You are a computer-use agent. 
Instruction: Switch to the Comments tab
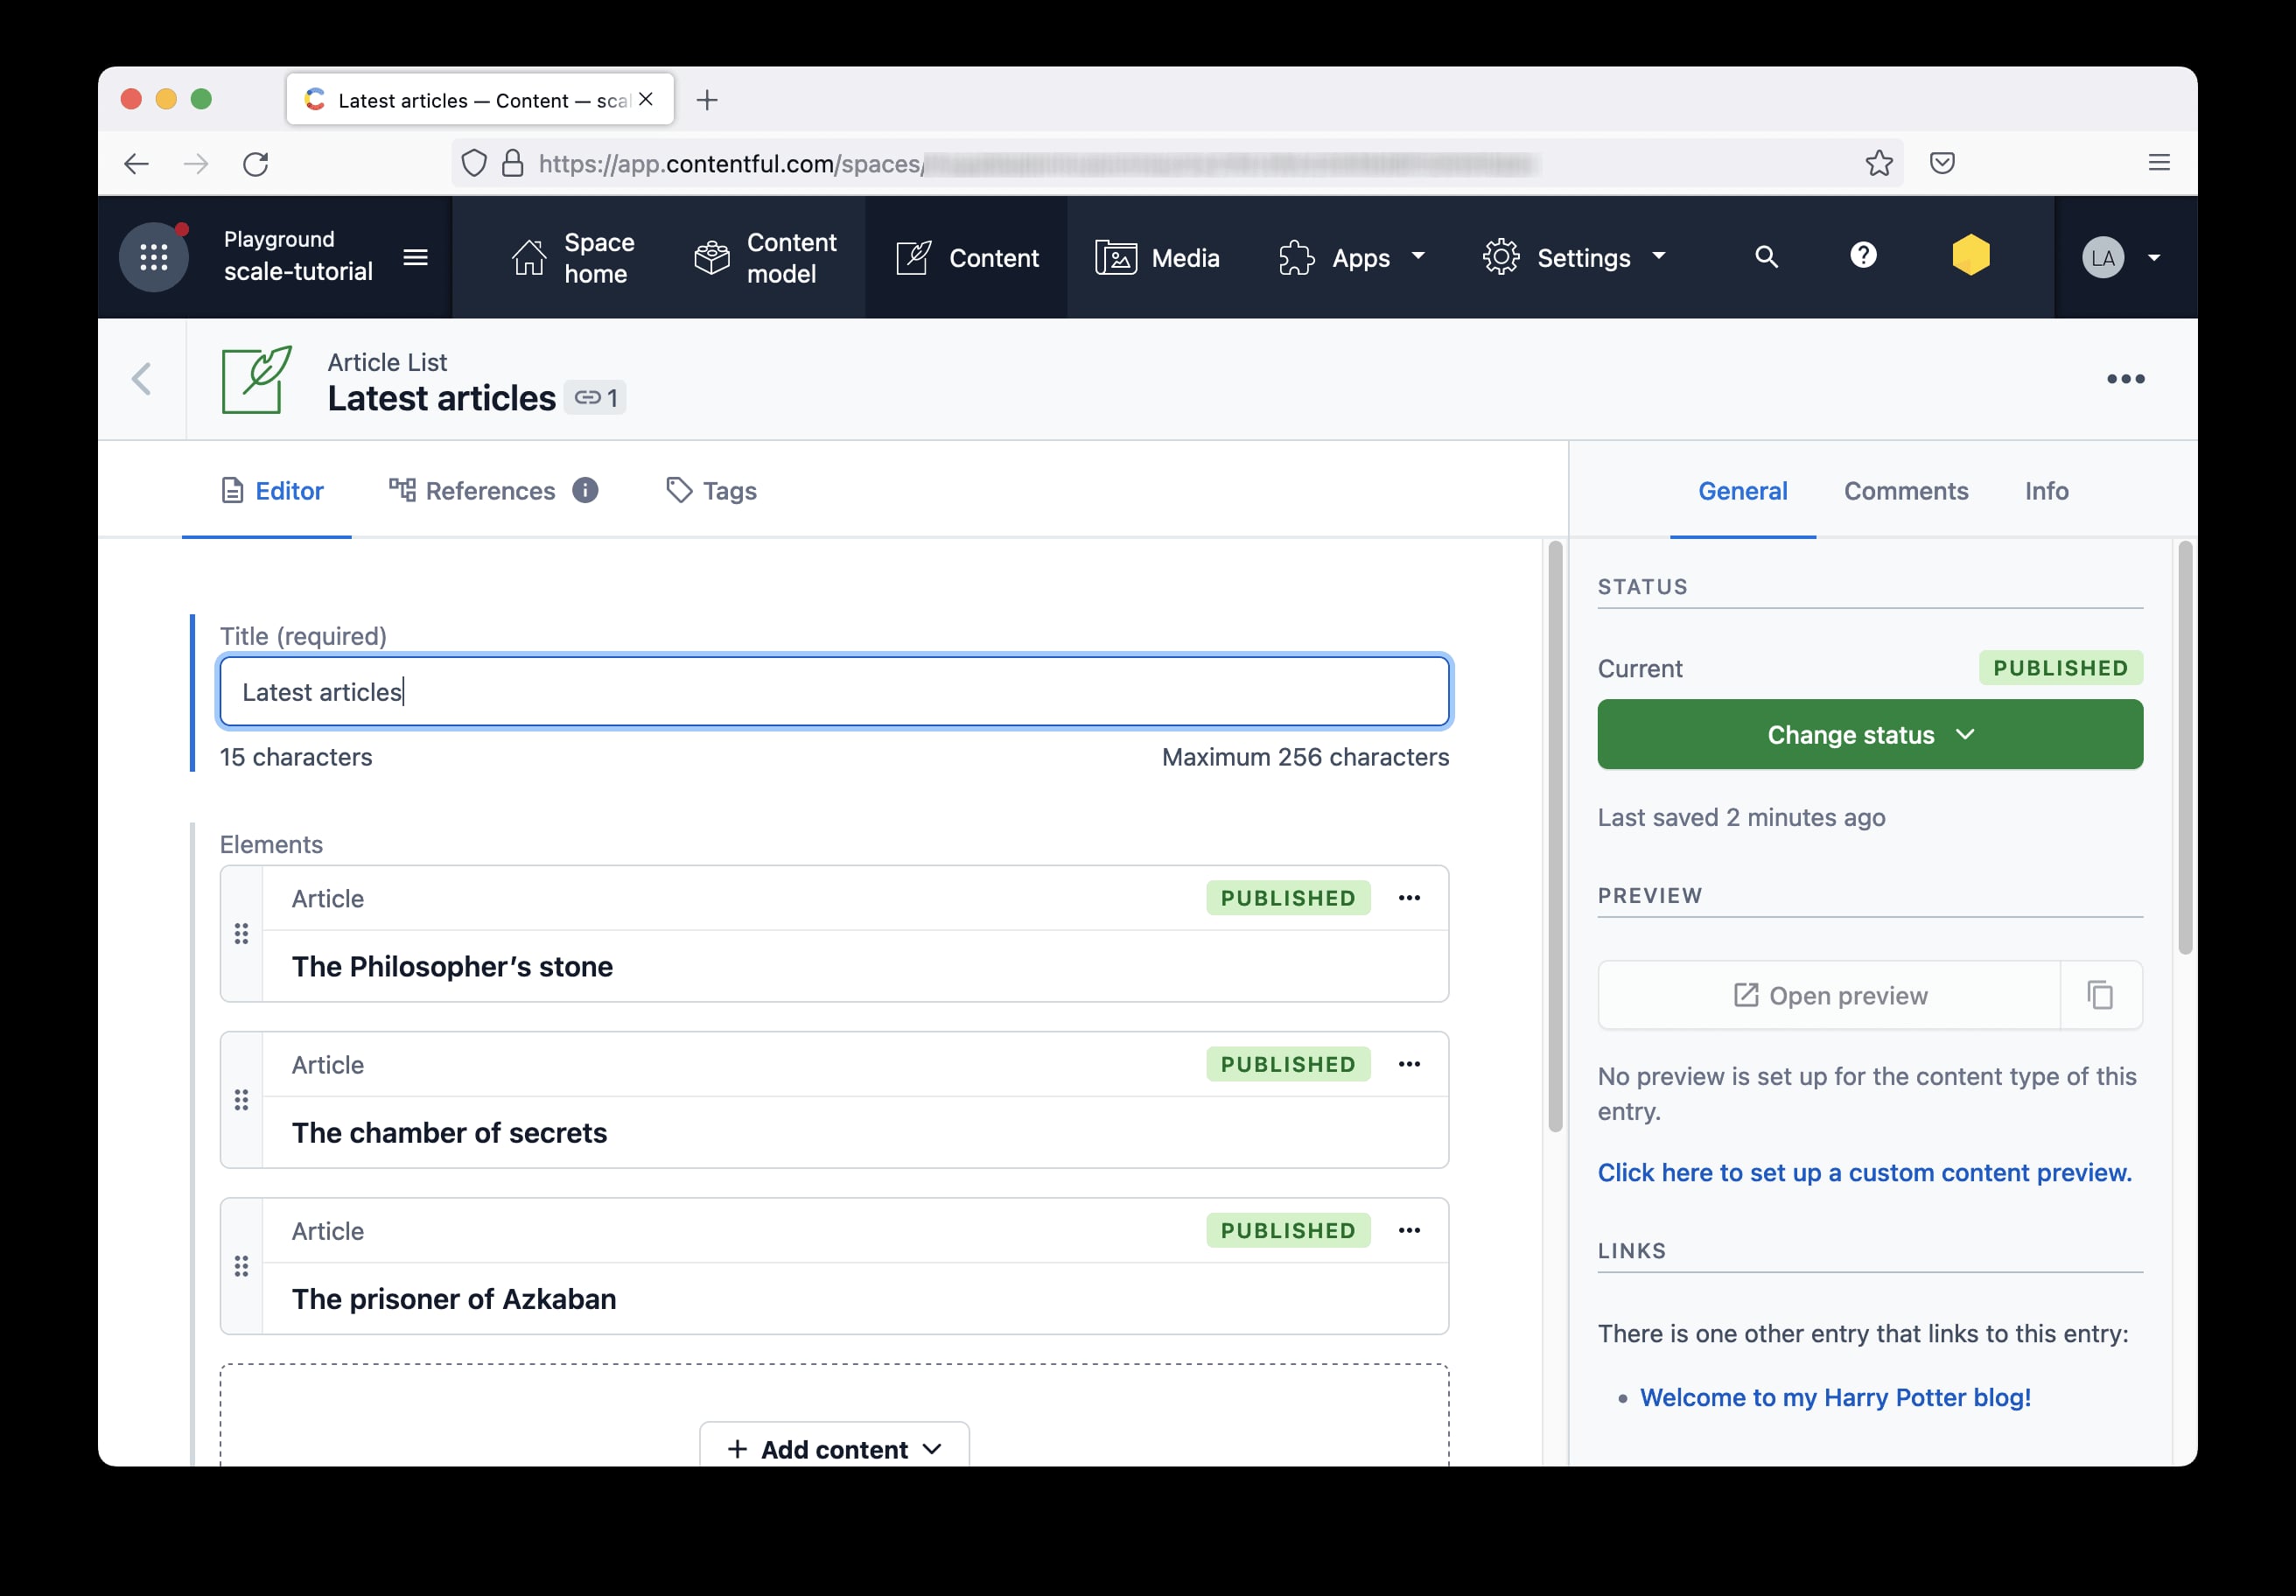[1905, 491]
